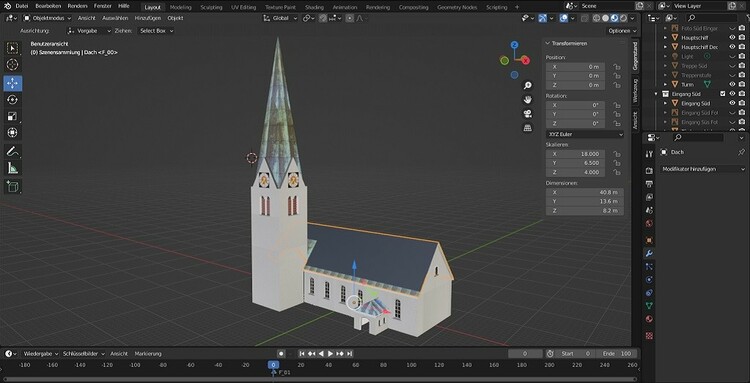Show the hidden Light object
Viewport: 750px width, 383px height.
coord(732,56)
